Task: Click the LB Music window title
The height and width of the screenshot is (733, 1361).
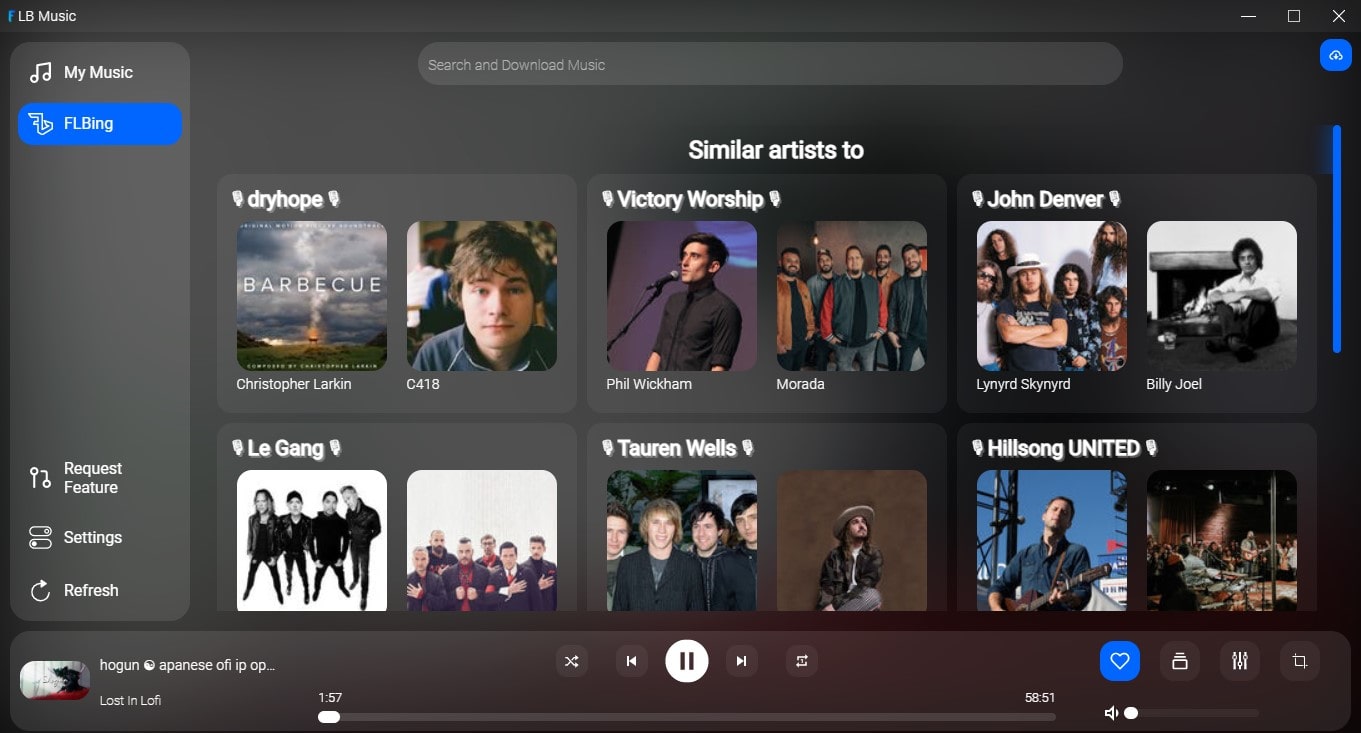Action: [x=47, y=16]
